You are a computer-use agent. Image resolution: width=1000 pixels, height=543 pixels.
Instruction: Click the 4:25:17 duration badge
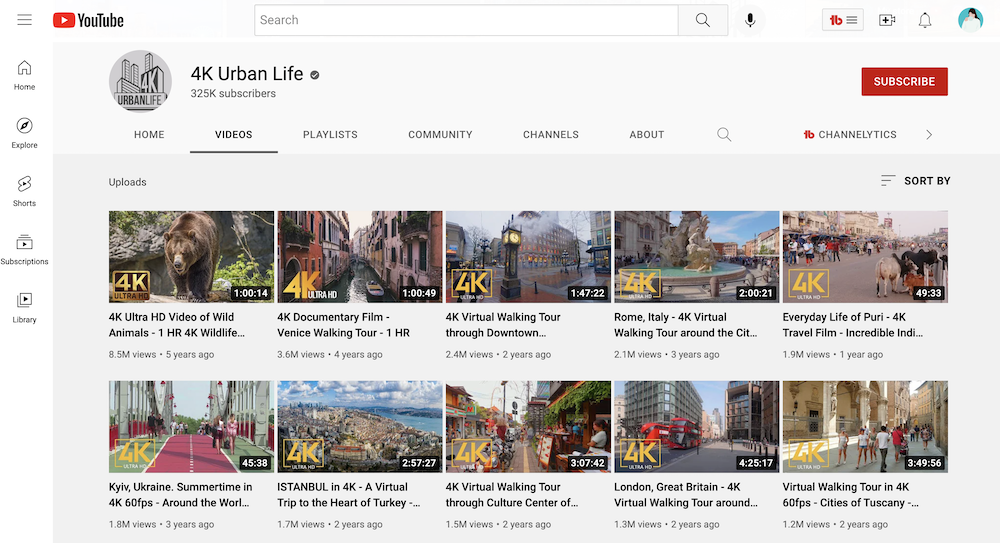coord(756,463)
